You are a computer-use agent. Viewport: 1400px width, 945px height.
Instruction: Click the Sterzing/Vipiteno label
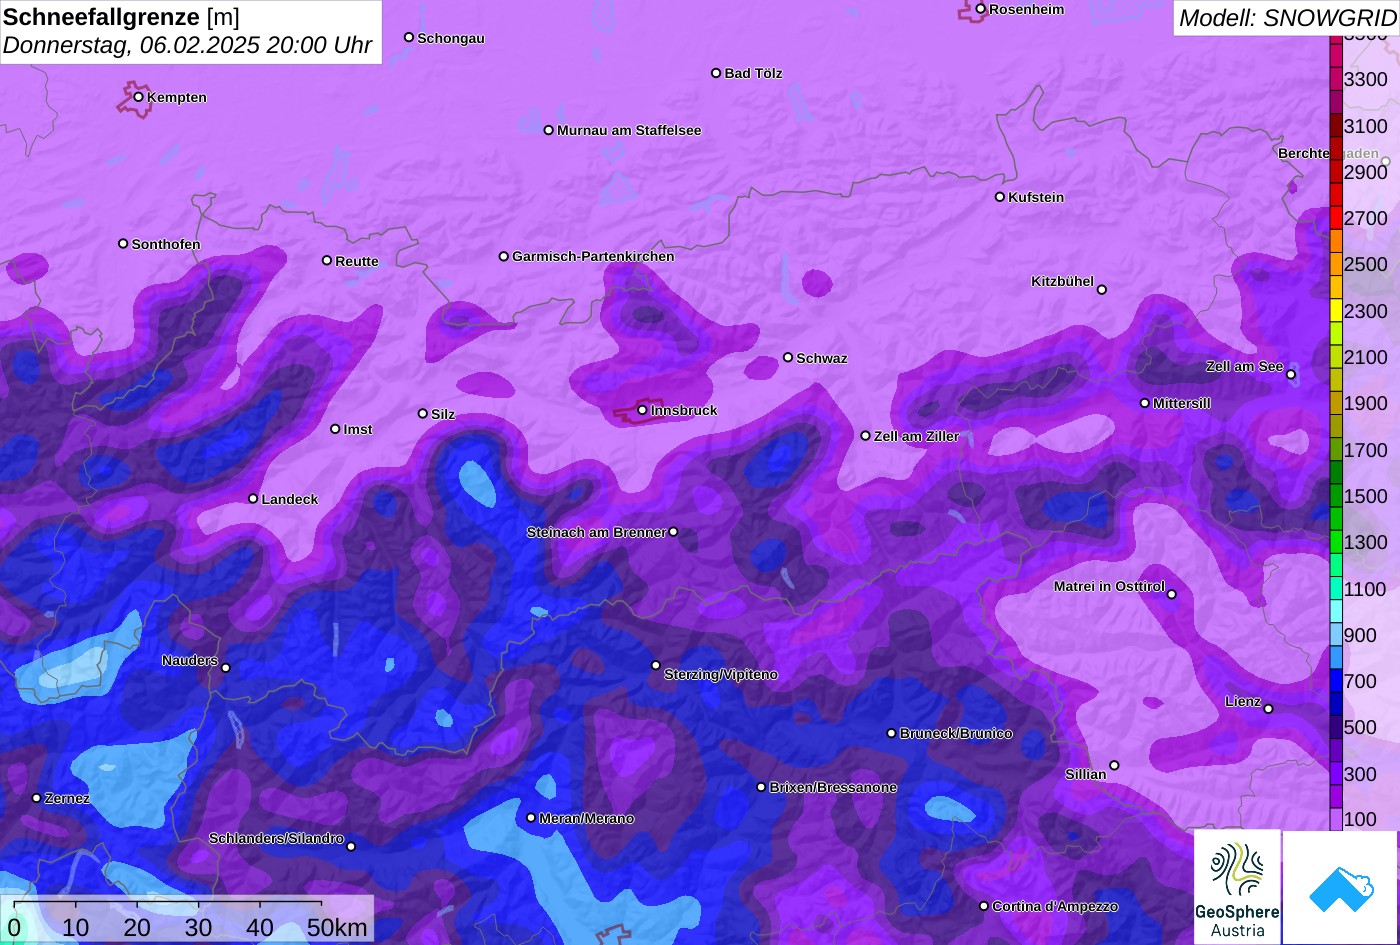(x=721, y=674)
